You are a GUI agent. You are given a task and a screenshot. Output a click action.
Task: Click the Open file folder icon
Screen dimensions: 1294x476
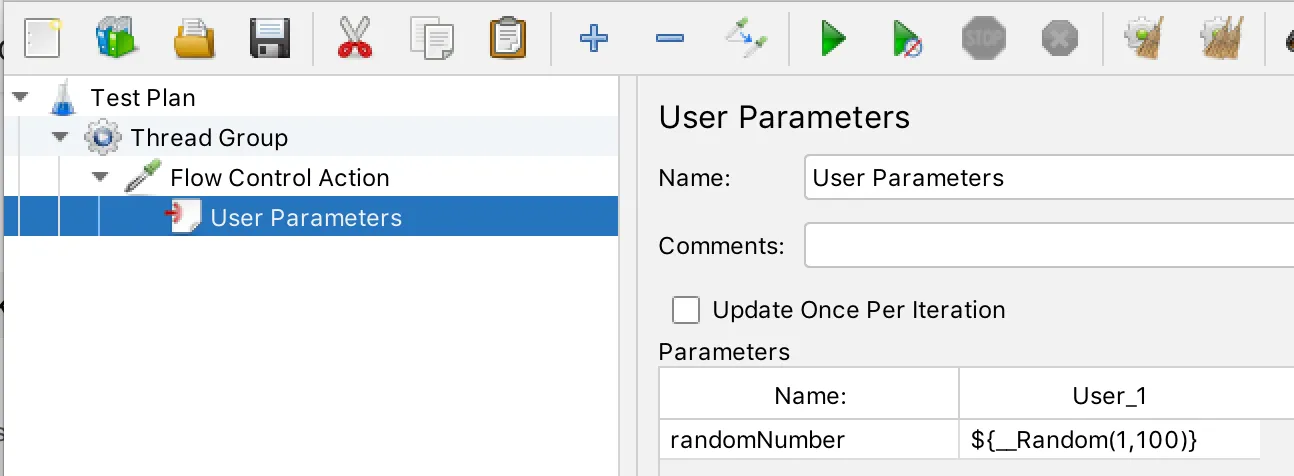[x=194, y=39]
